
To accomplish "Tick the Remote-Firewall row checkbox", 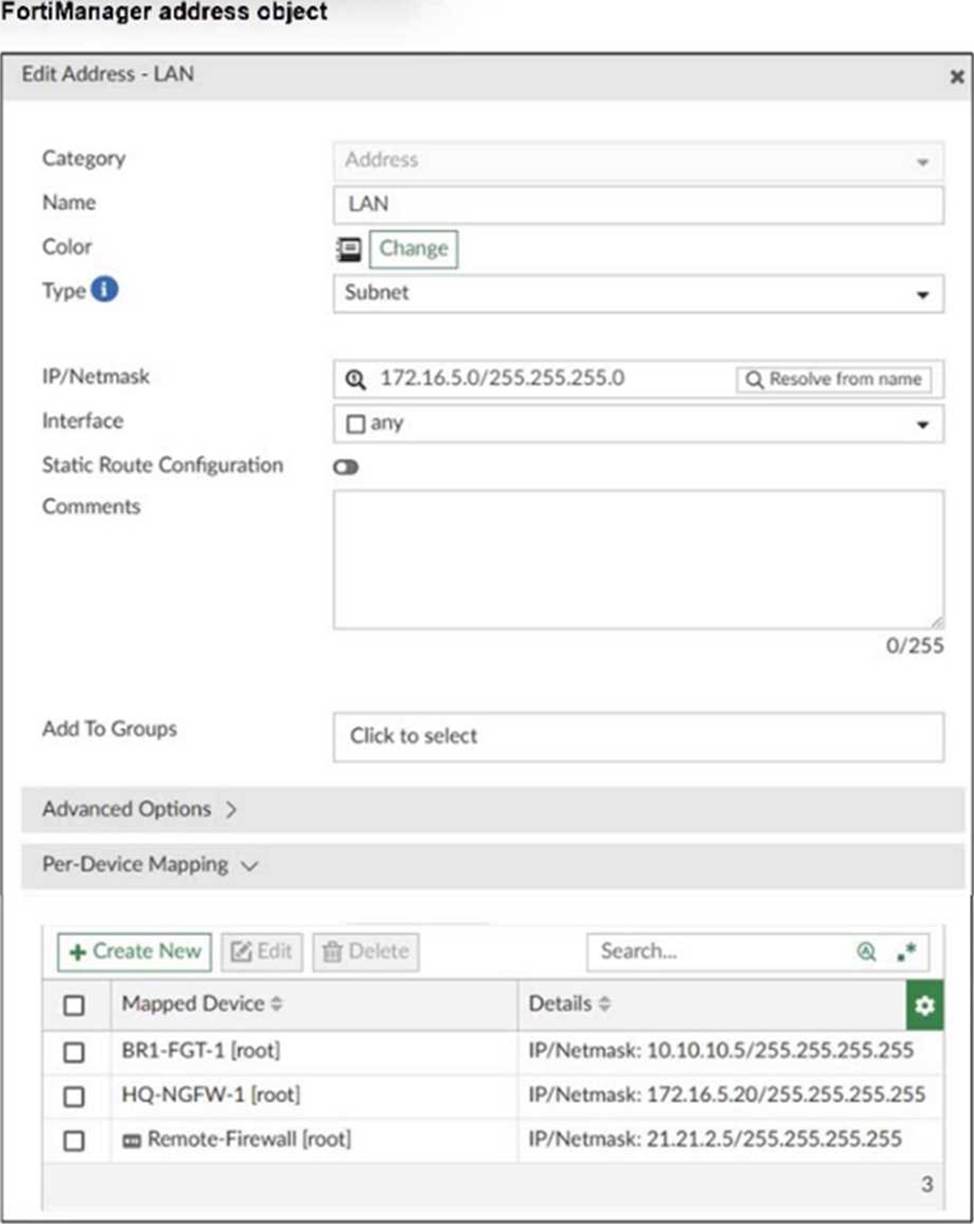I will pos(74,1140).
